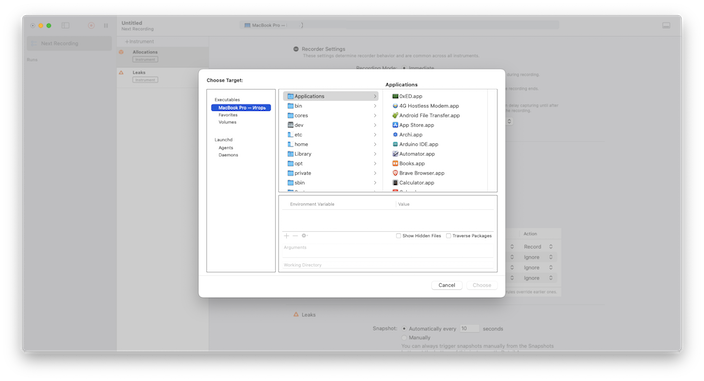The image size is (704, 381).
Task: Select Agents under Launchd
Action: [226, 148]
